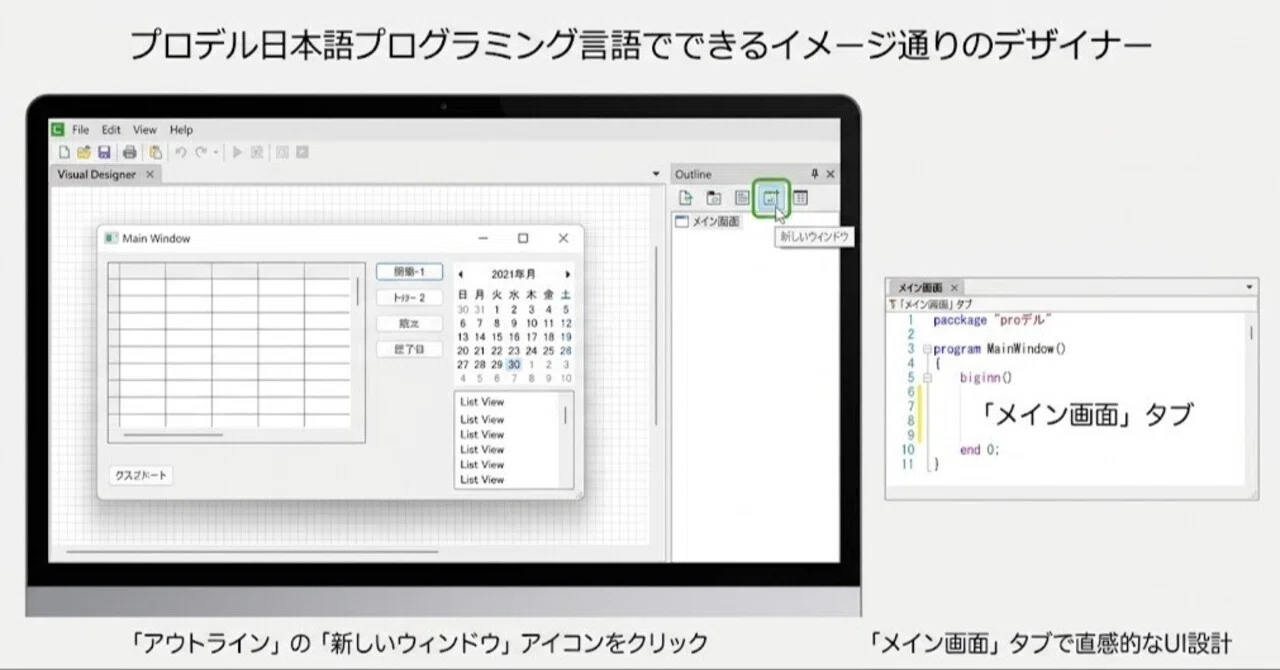Select メイン画面 item in Outline tree

click(x=708, y=222)
